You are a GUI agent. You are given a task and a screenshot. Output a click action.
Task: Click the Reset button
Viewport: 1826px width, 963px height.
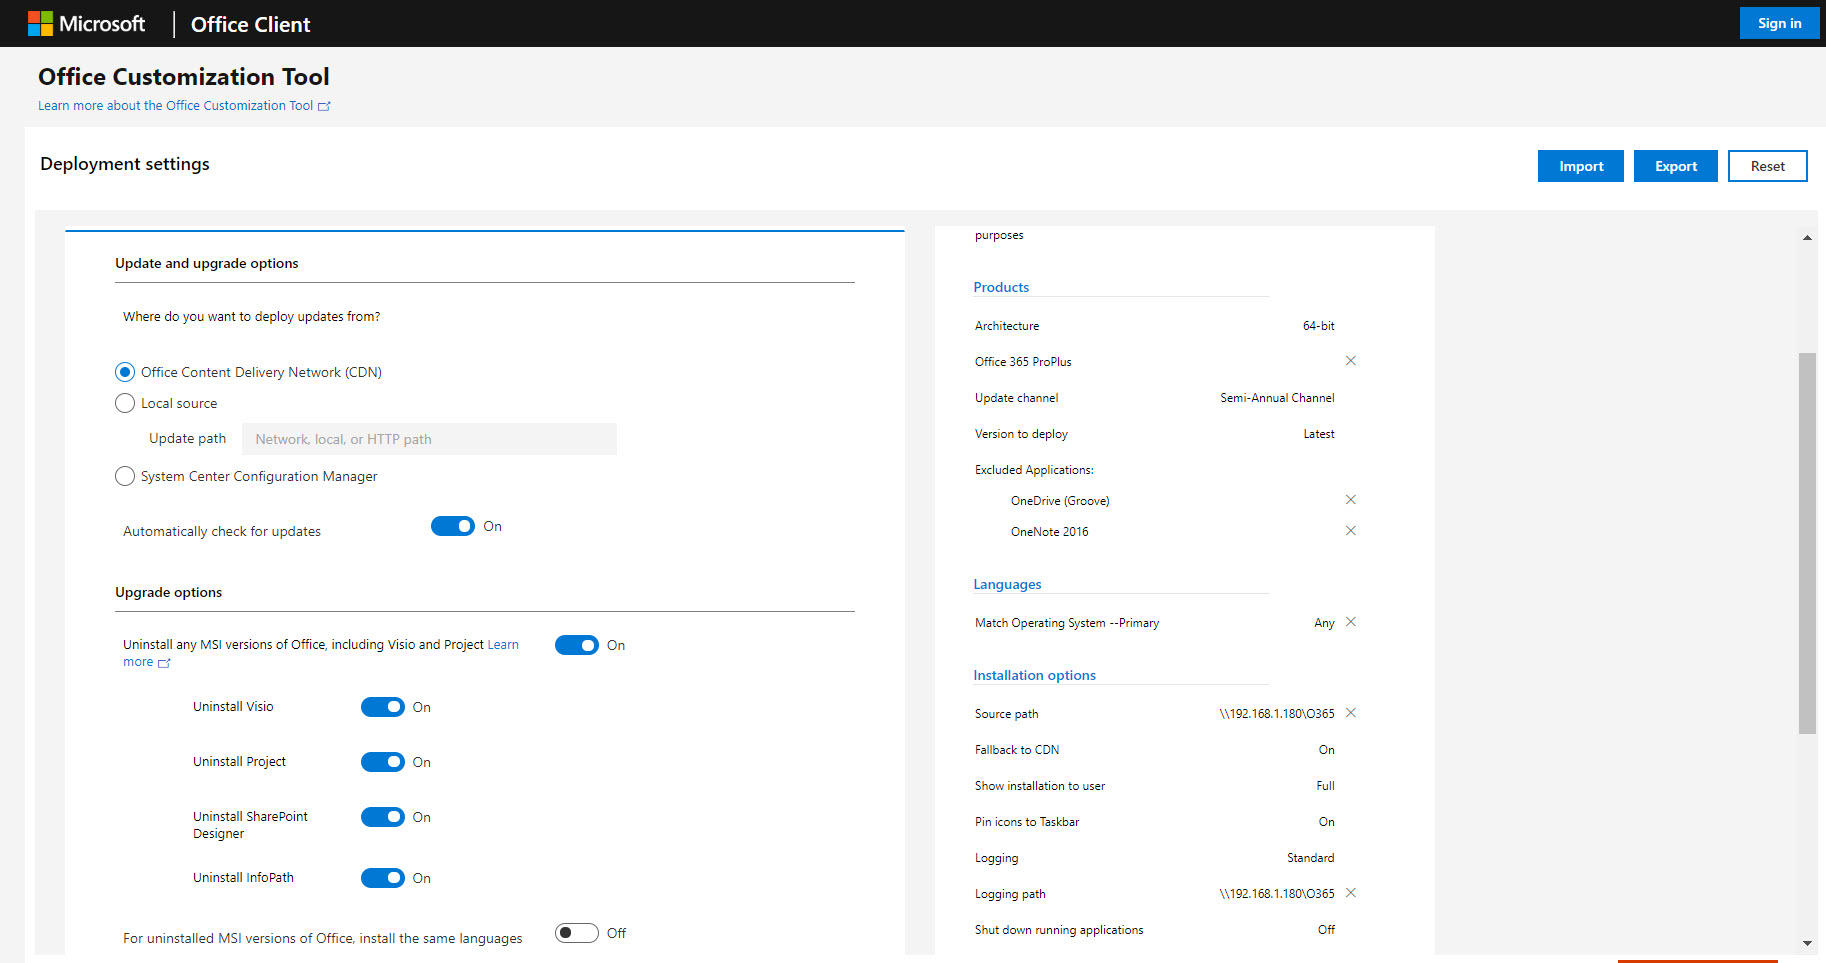point(1768,166)
